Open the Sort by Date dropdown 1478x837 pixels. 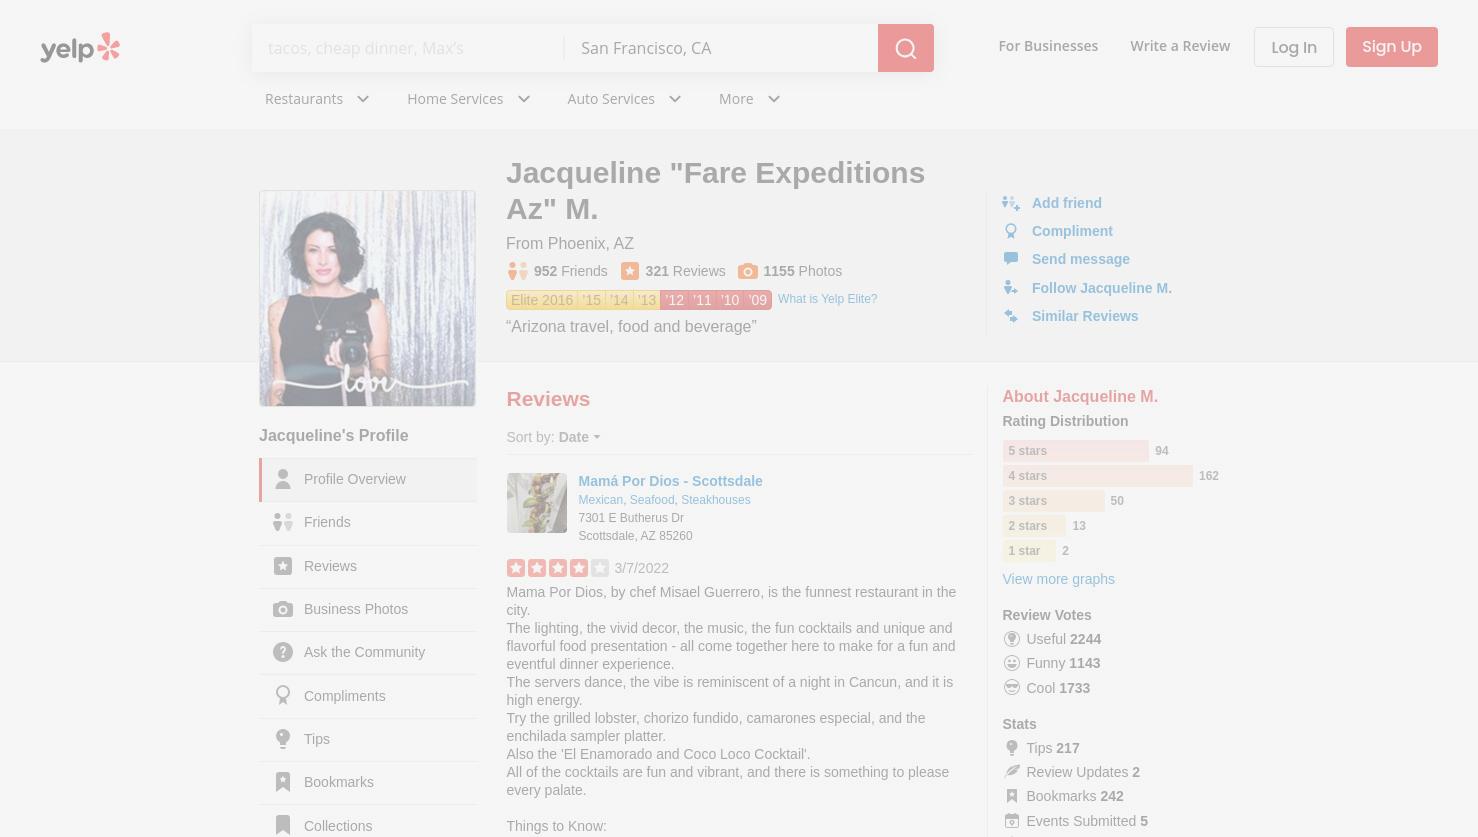579,437
